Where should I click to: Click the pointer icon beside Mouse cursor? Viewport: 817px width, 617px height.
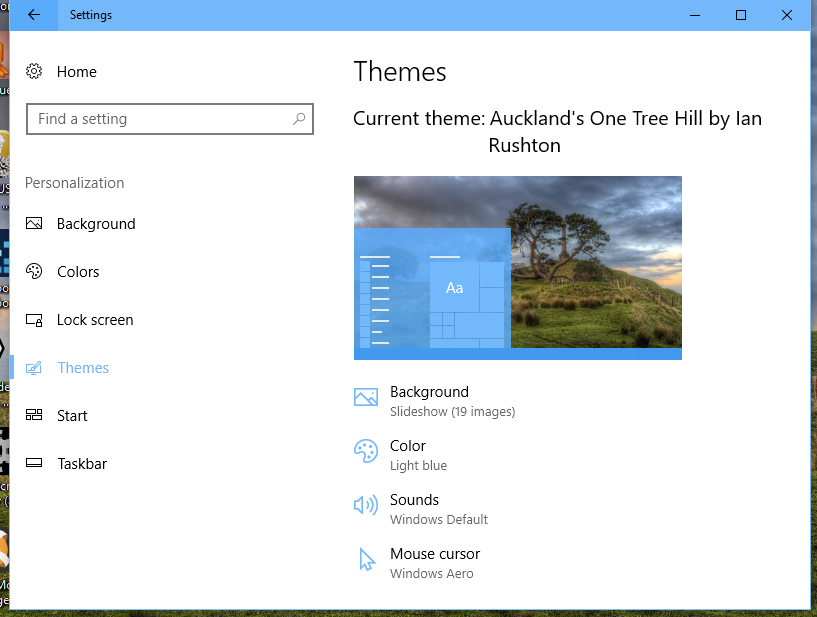coord(366,560)
